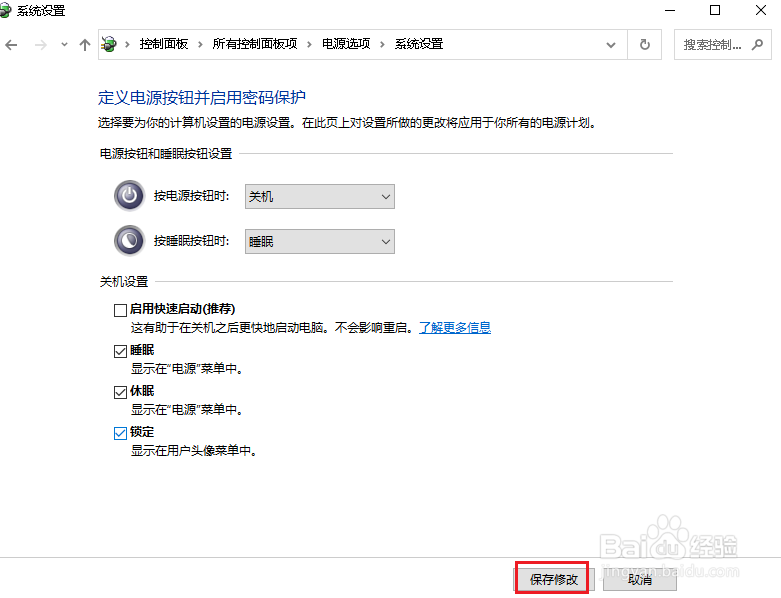Go up one level with up arrow
This screenshot has height=598, width=781.
(85, 45)
